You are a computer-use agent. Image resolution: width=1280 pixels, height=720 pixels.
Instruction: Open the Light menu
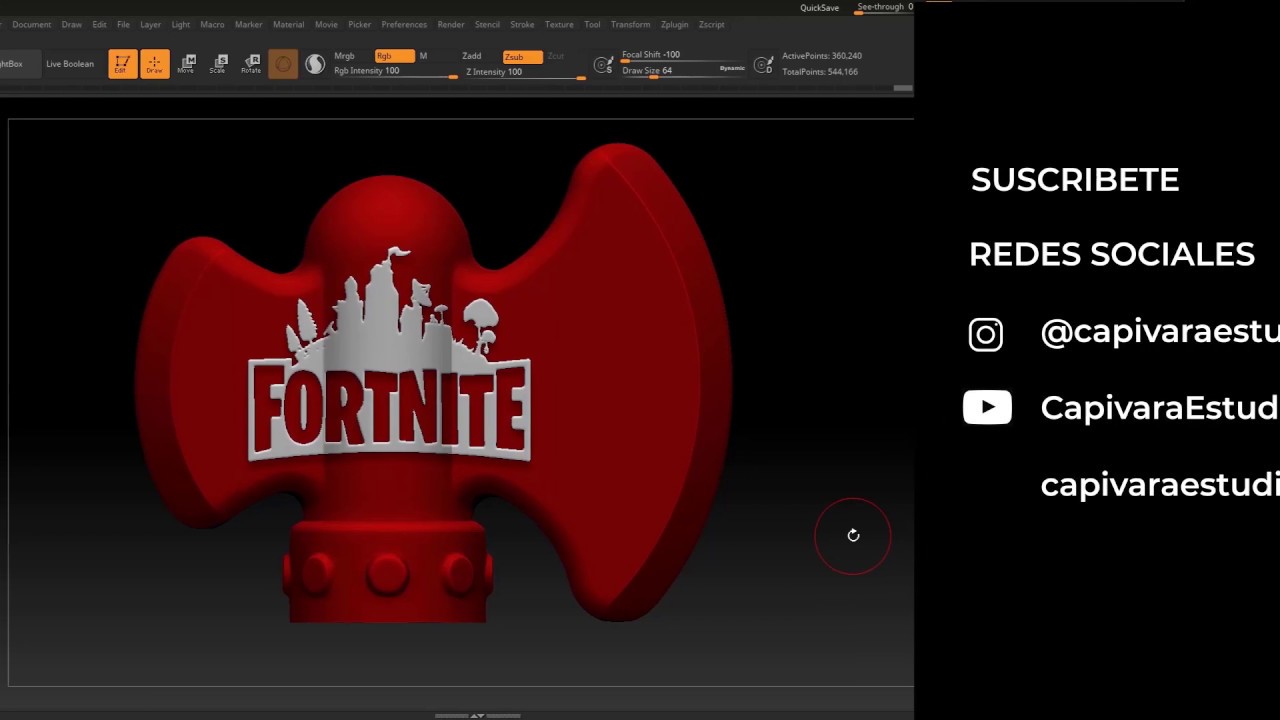click(x=180, y=24)
